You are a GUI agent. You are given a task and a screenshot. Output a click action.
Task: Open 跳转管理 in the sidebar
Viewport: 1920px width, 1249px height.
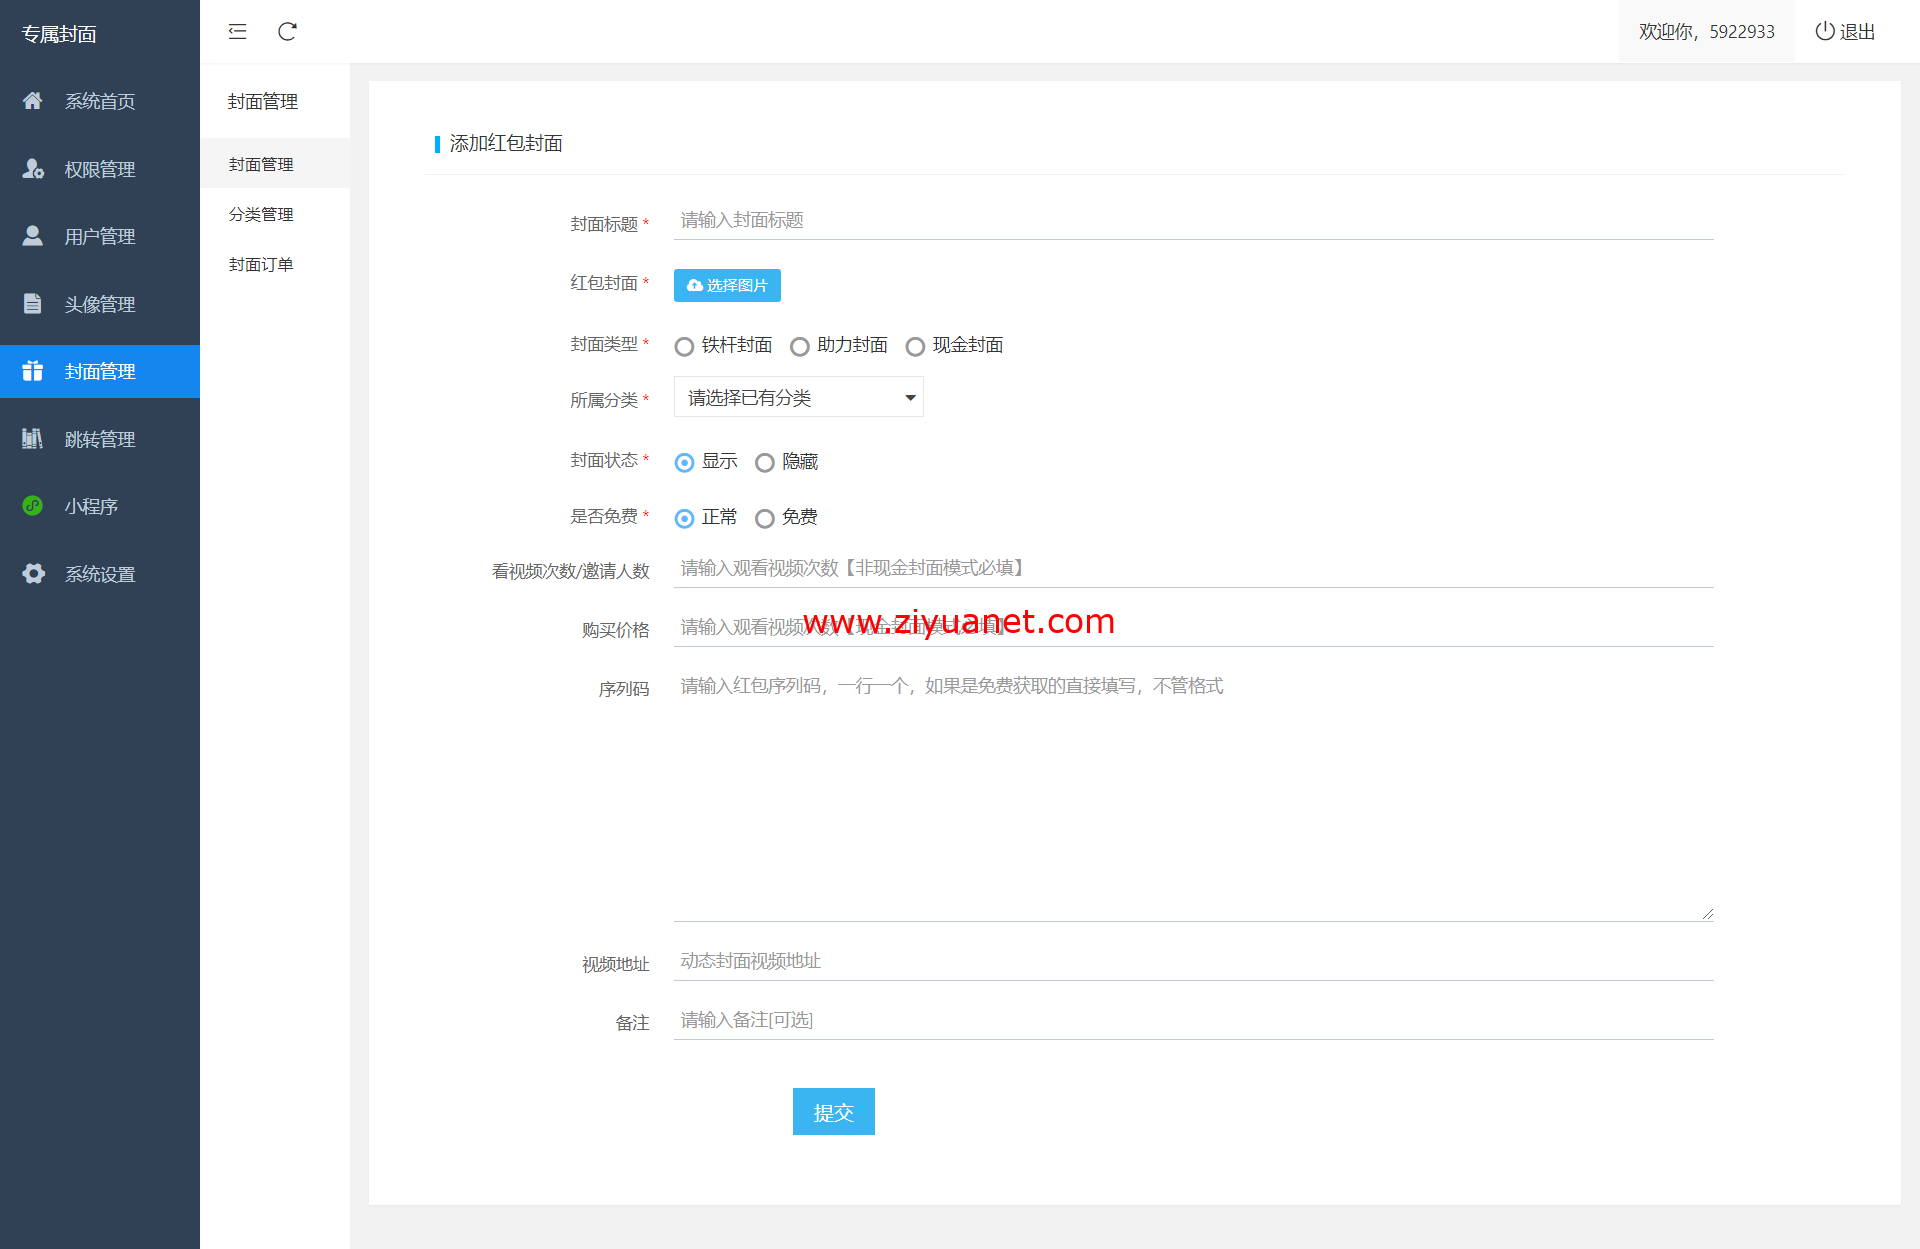click(100, 439)
